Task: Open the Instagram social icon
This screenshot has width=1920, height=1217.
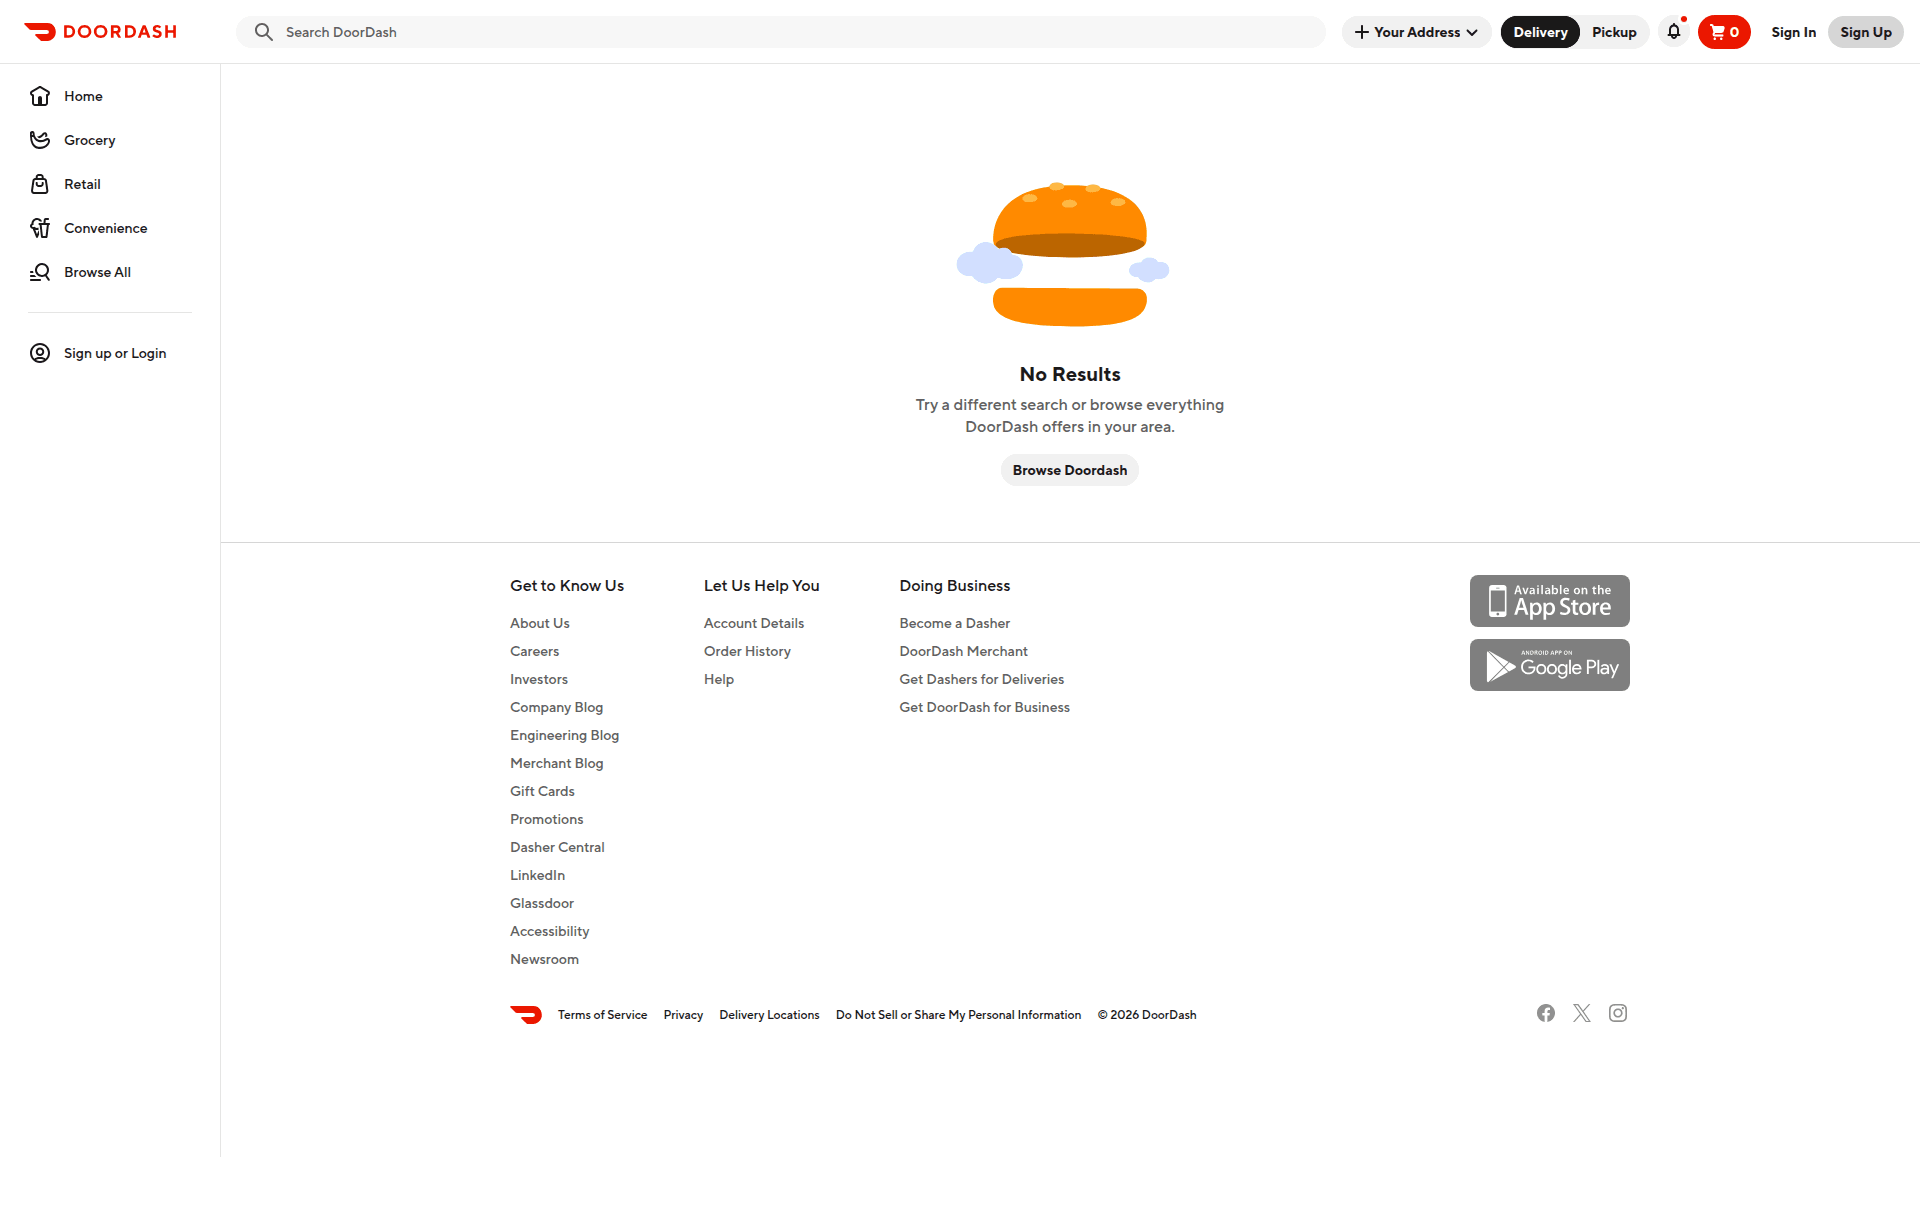Action: (x=1618, y=1013)
